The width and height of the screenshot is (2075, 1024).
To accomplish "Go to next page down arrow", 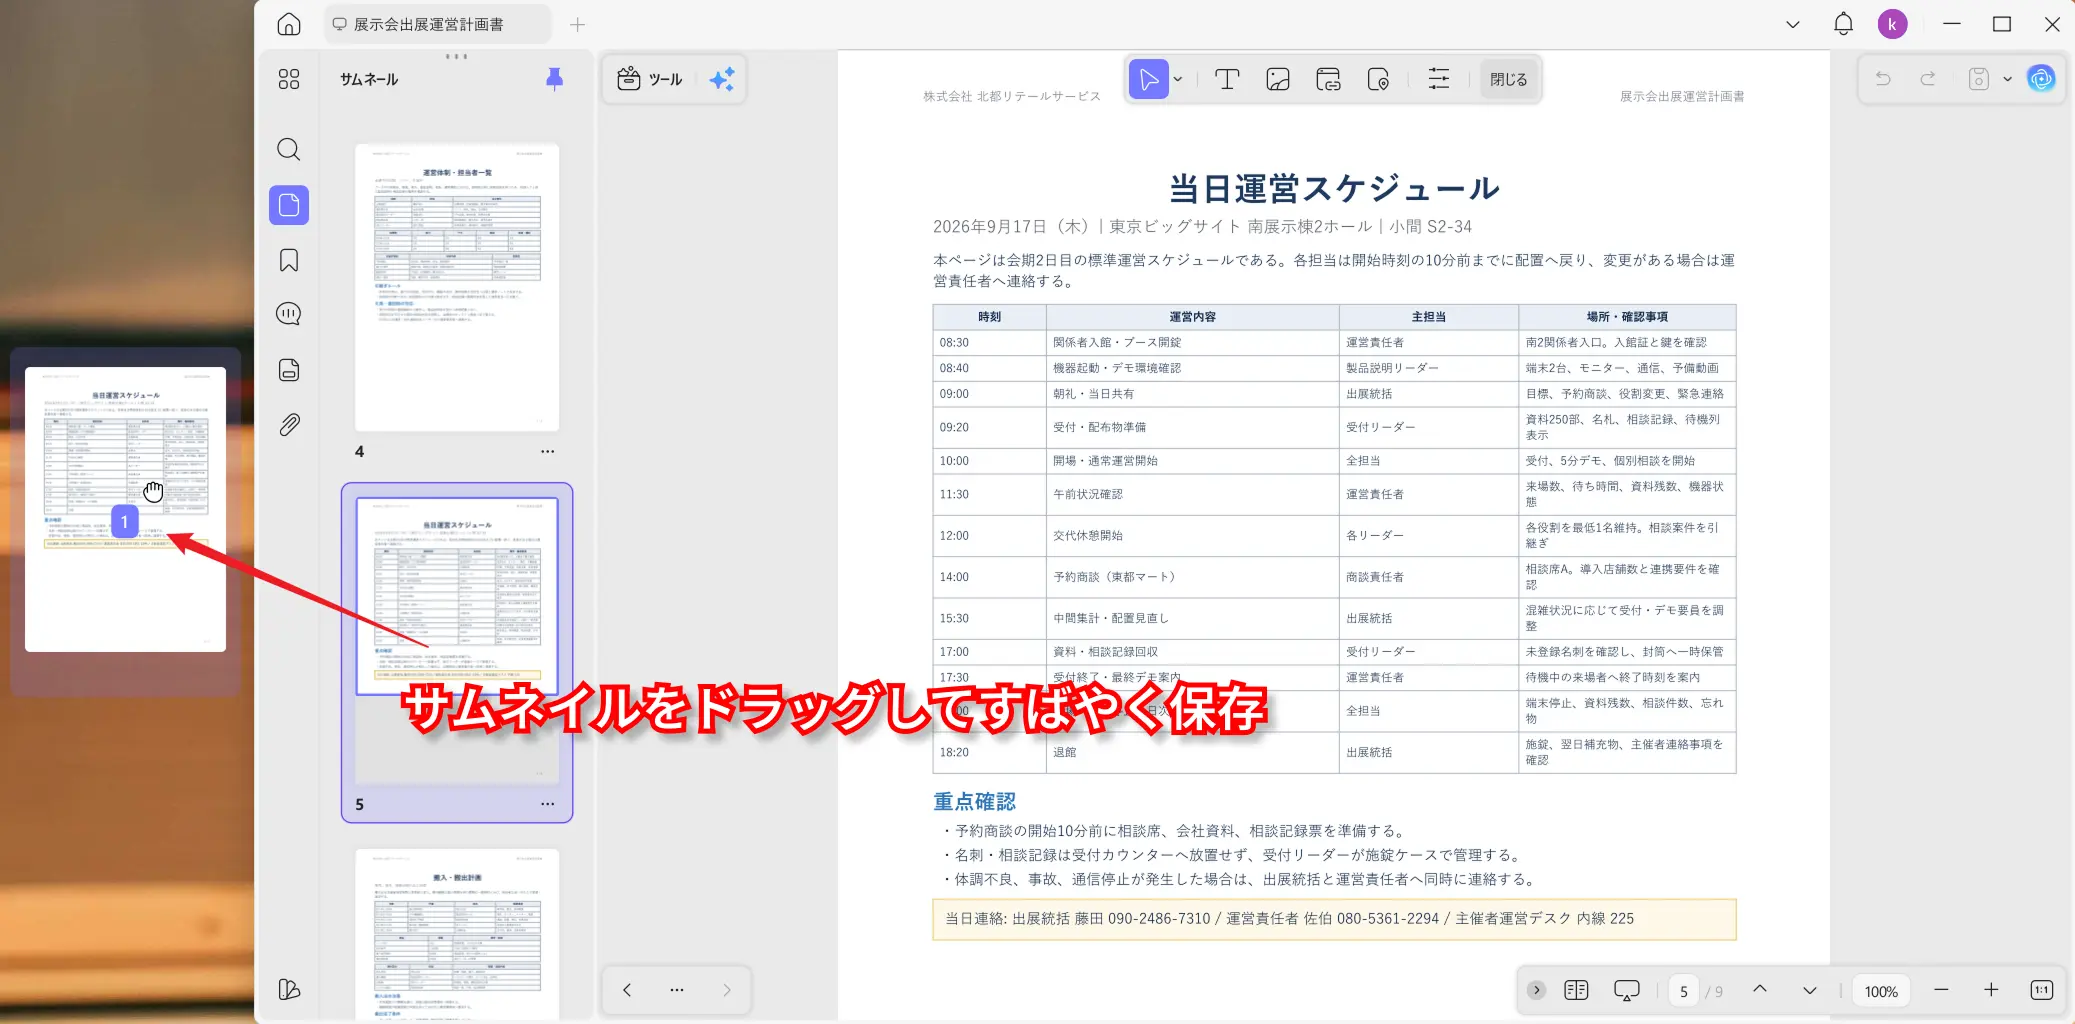I will click(1810, 990).
